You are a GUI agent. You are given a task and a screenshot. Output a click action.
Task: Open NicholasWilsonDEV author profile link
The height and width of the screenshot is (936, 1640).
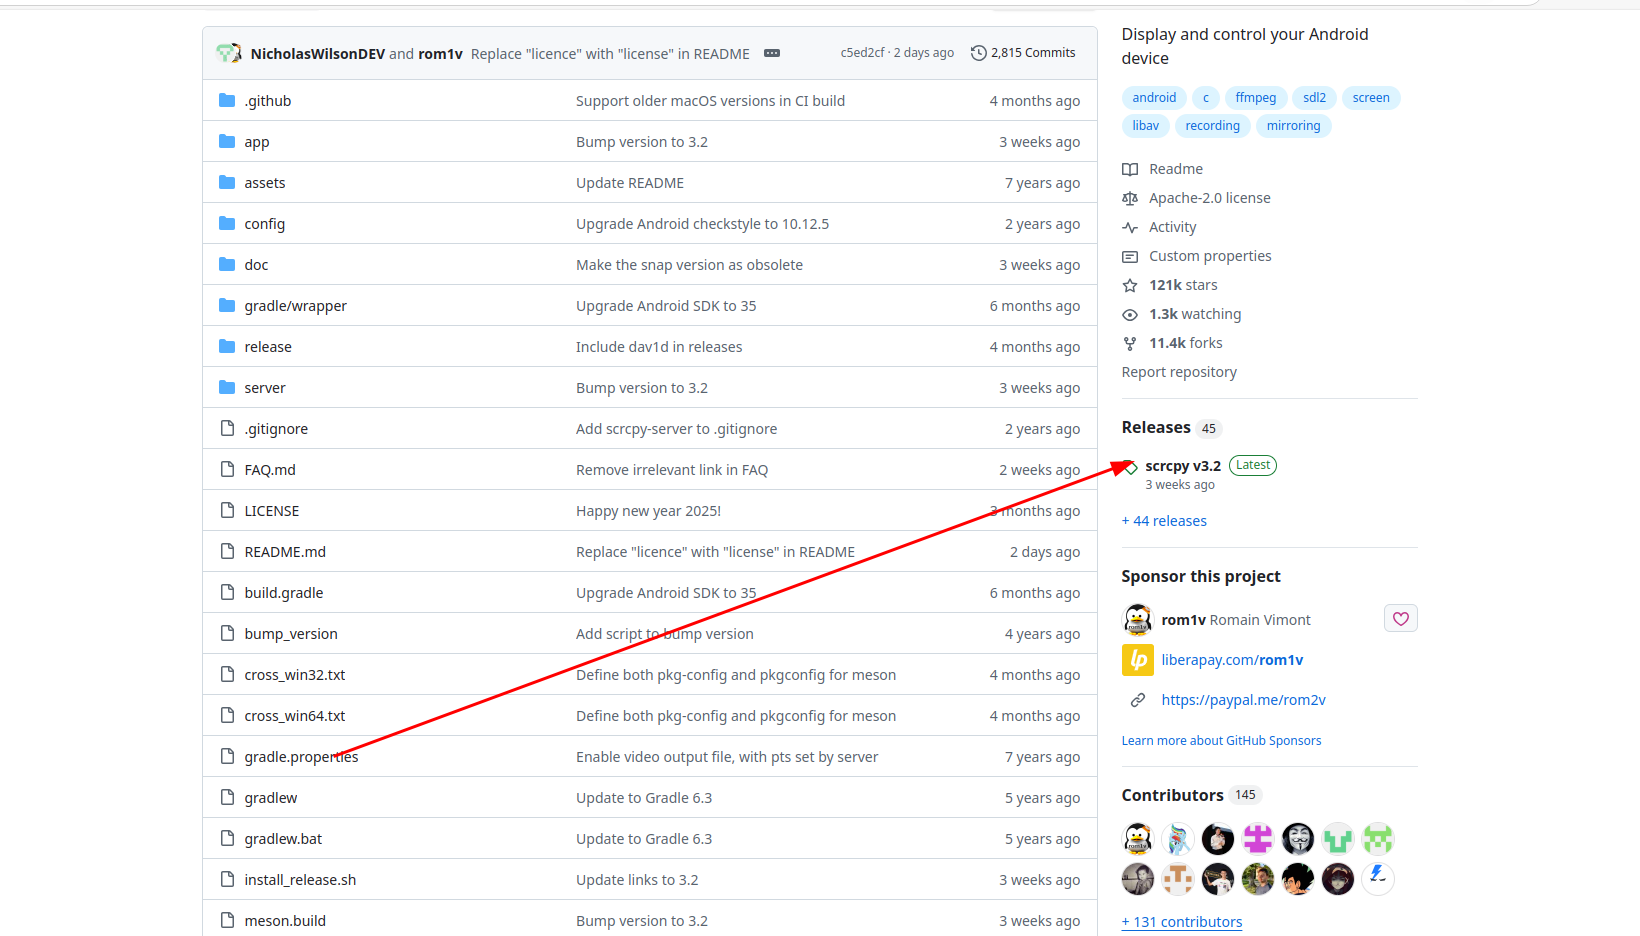(317, 54)
